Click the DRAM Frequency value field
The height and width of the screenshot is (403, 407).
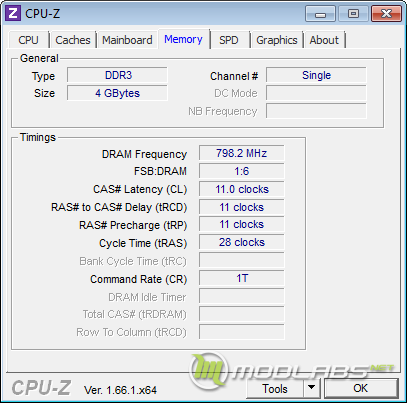point(242,153)
